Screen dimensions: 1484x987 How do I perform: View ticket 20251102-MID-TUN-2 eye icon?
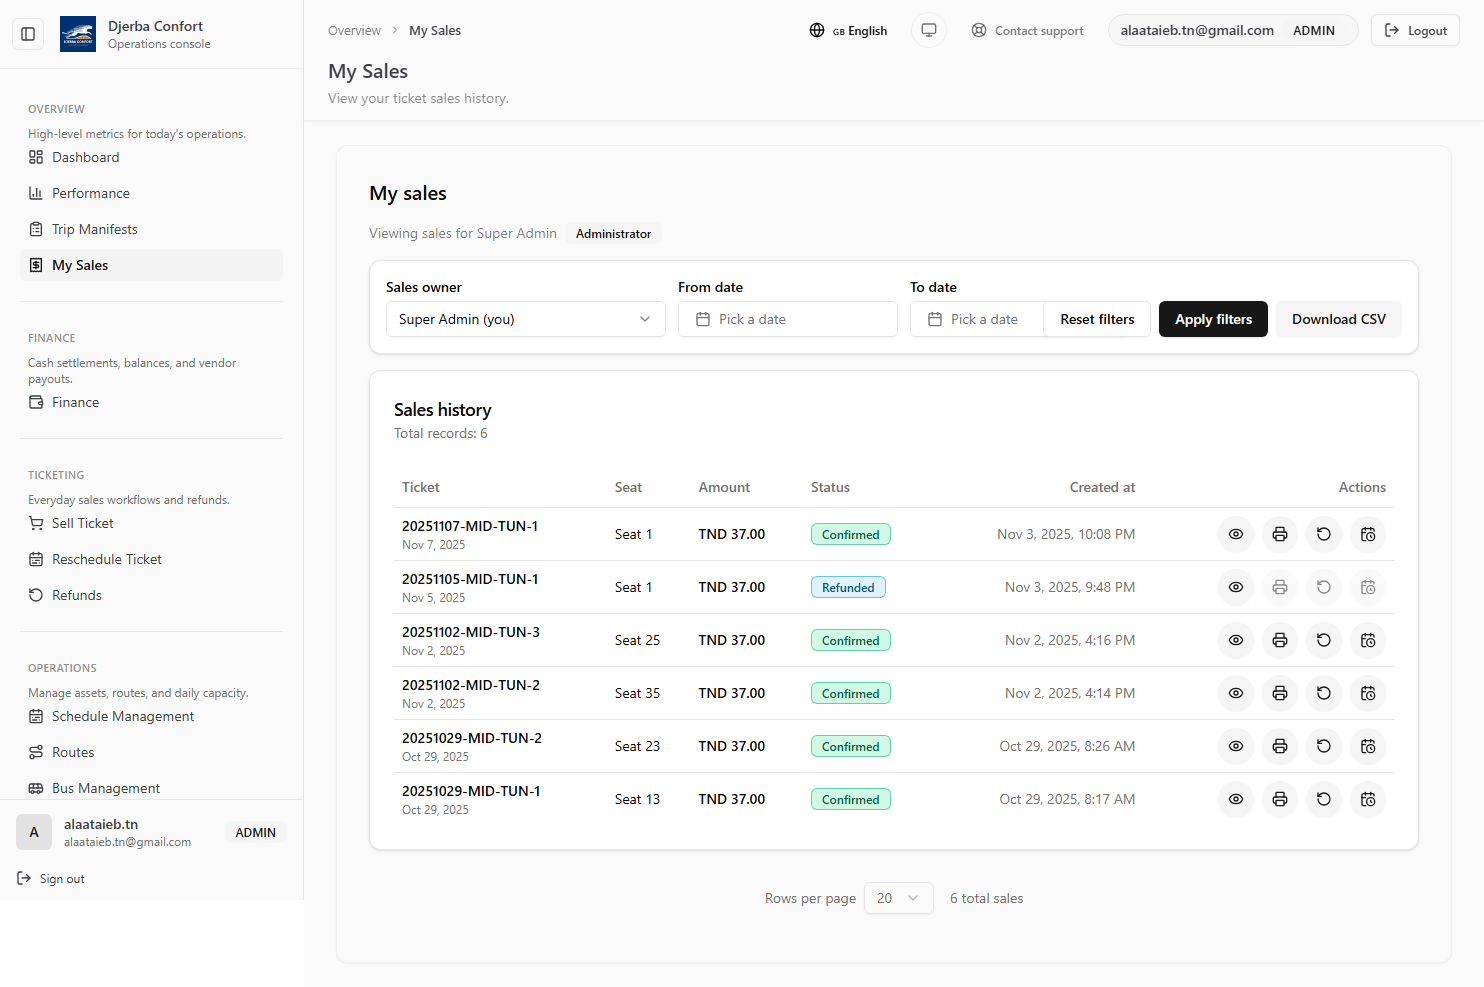[x=1236, y=693]
